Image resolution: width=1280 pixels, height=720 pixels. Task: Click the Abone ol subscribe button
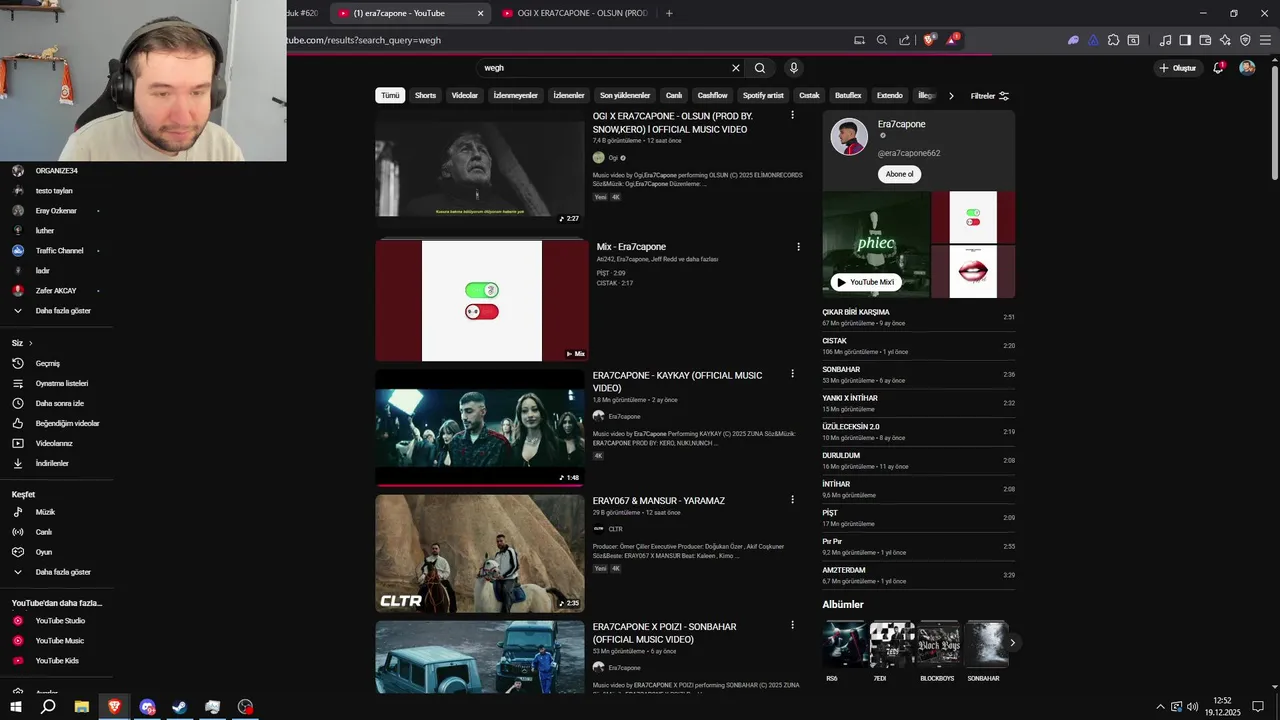tap(899, 174)
